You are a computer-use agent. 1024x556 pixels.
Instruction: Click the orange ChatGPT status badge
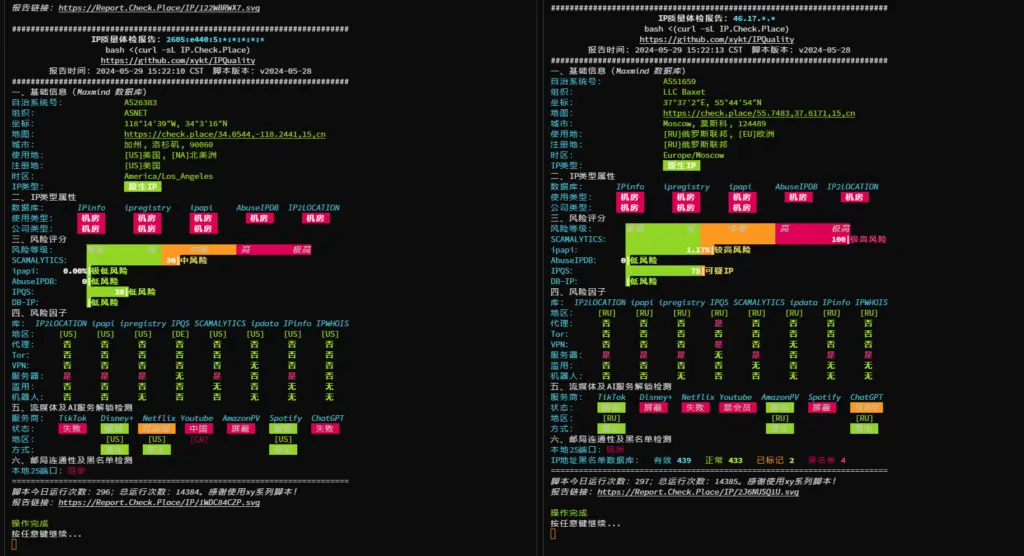point(866,407)
